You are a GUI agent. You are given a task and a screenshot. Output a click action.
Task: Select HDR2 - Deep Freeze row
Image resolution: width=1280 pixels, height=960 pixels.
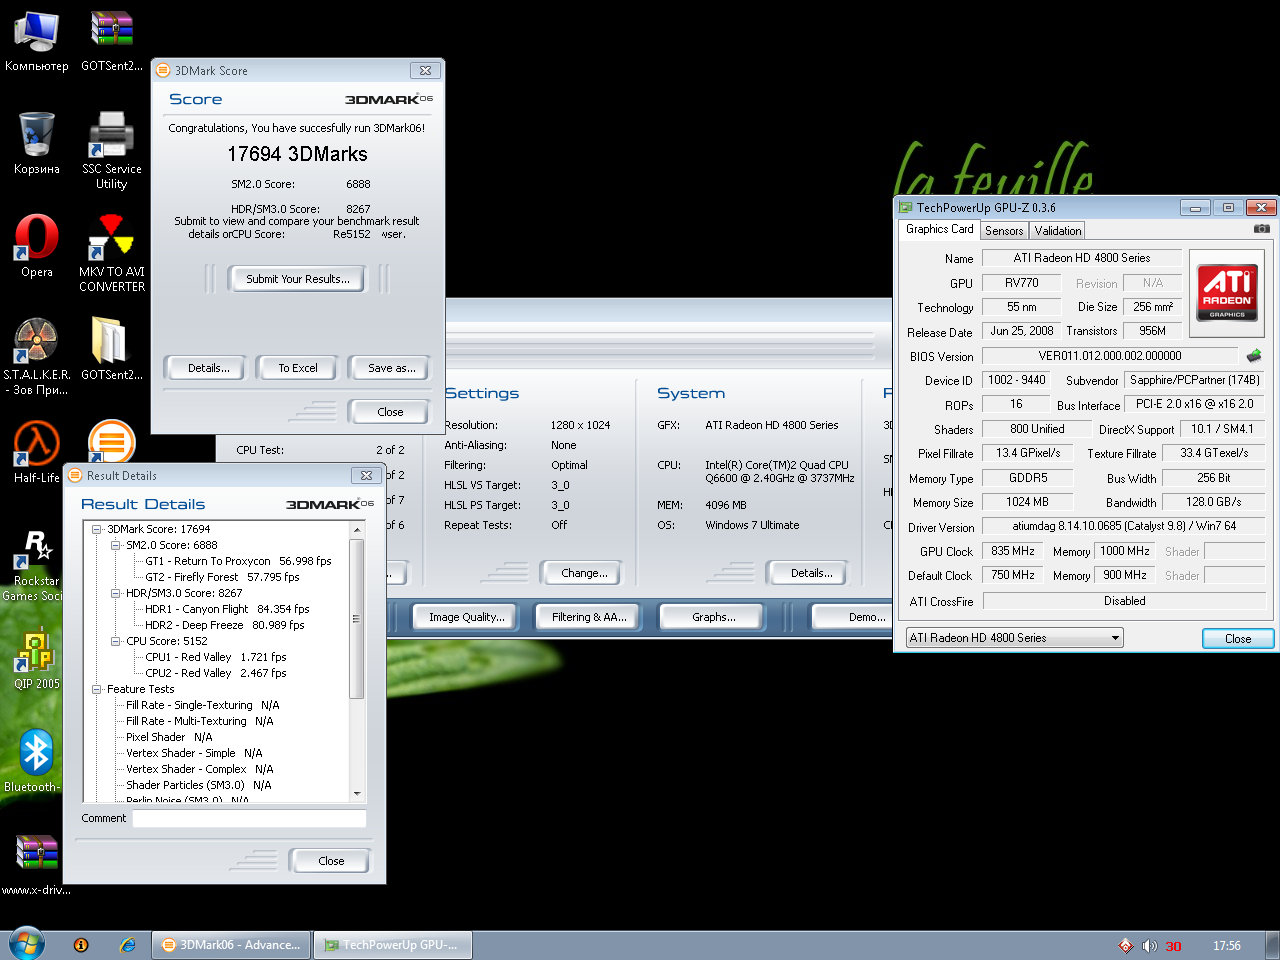point(225,625)
